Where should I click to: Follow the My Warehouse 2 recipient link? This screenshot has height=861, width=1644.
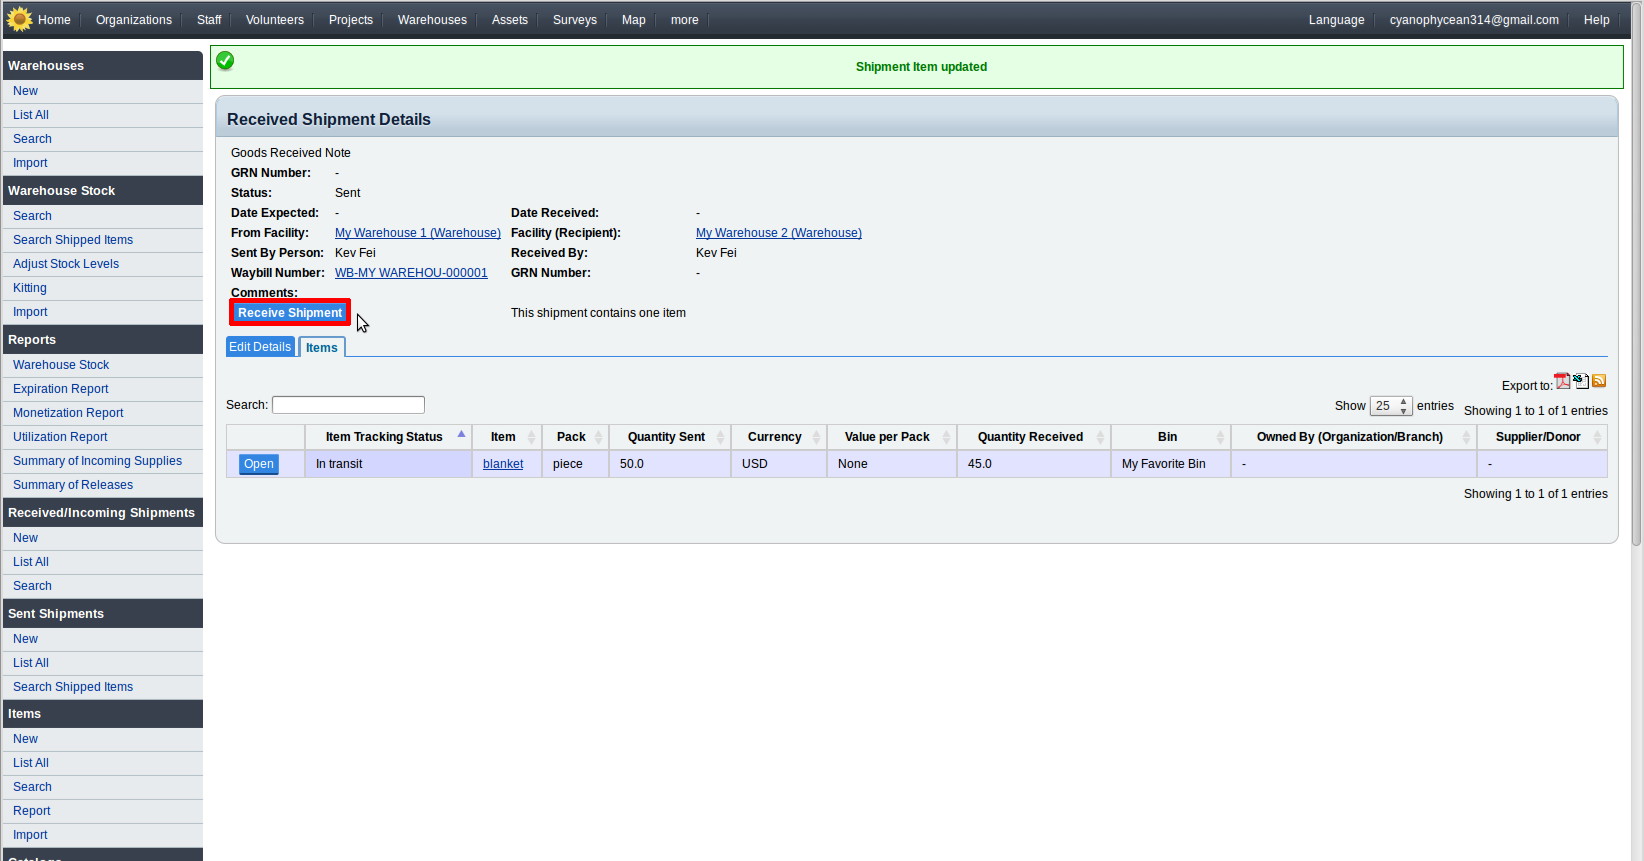pyautogui.click(x=778, y=233)
